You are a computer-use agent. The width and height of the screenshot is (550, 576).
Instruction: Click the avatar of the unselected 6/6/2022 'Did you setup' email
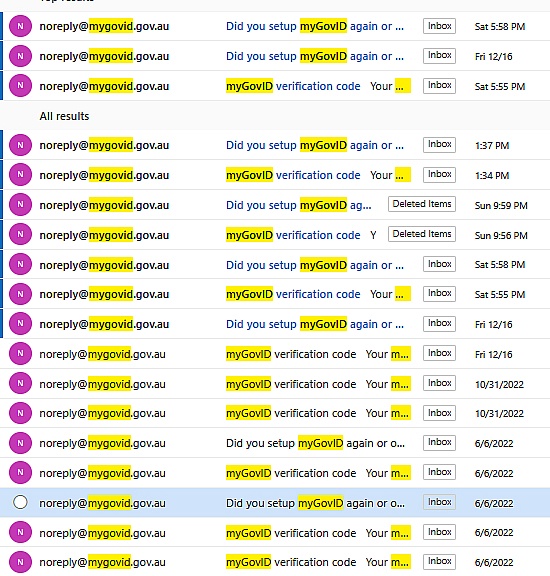click(20, 443)
